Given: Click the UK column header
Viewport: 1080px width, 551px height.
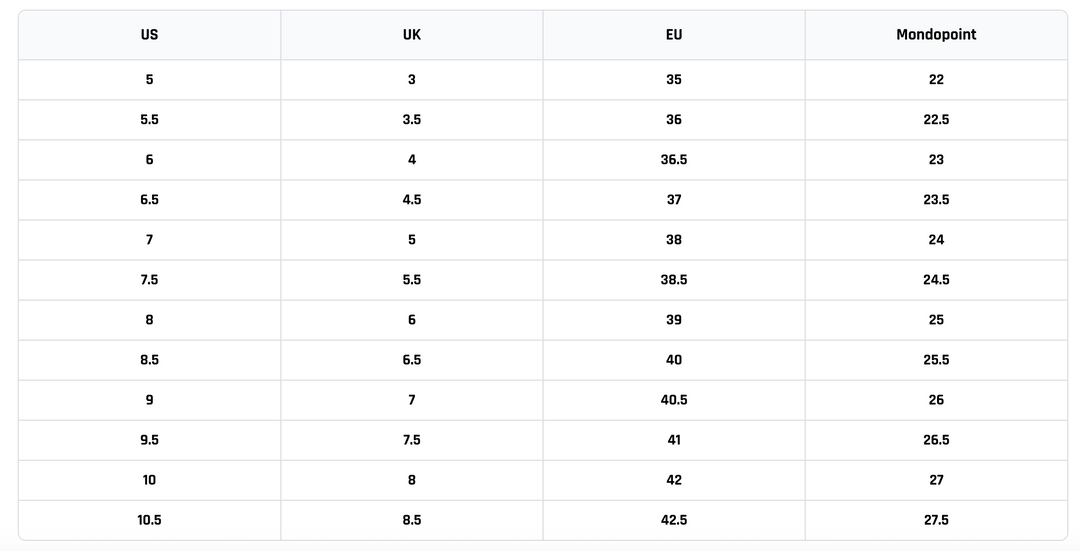Looking at the screenshot, I should tap(411, 35).
